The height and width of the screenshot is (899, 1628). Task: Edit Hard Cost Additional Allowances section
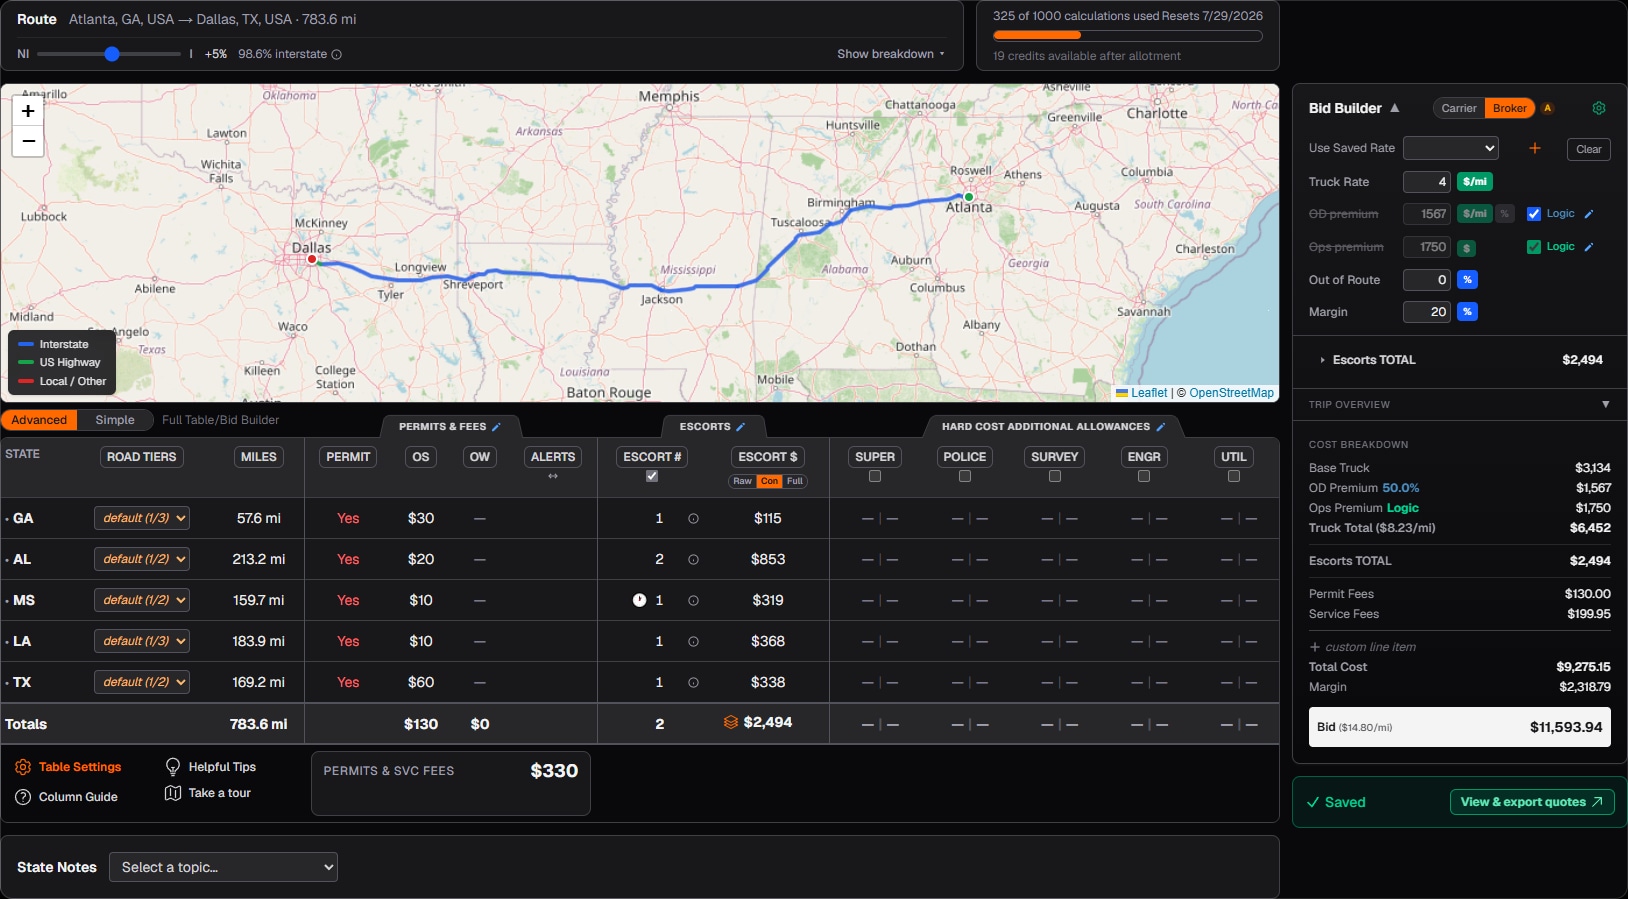coord(1160,427)
